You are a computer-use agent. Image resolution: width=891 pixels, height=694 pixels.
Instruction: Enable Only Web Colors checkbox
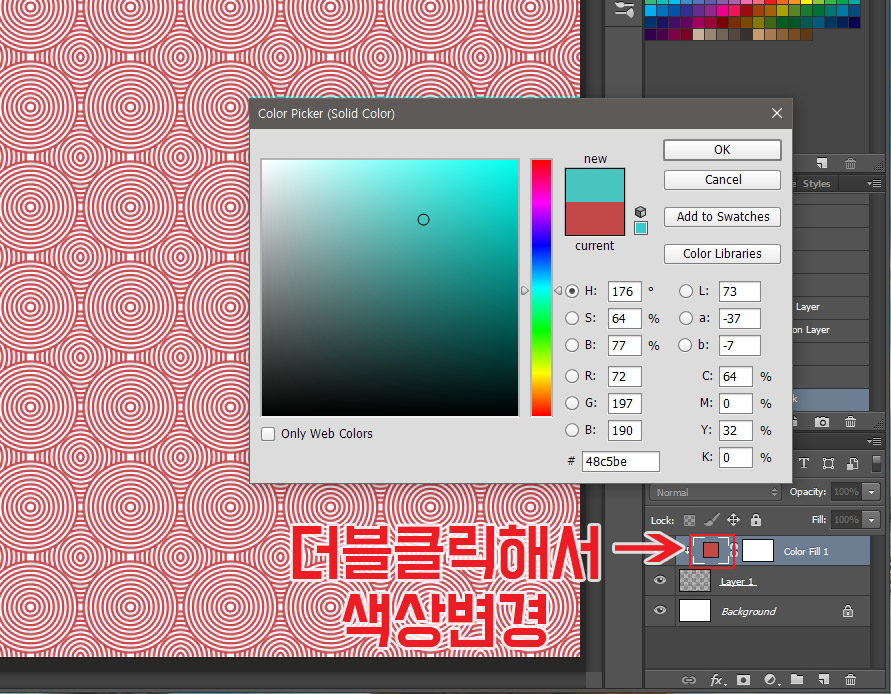point(268,434)
